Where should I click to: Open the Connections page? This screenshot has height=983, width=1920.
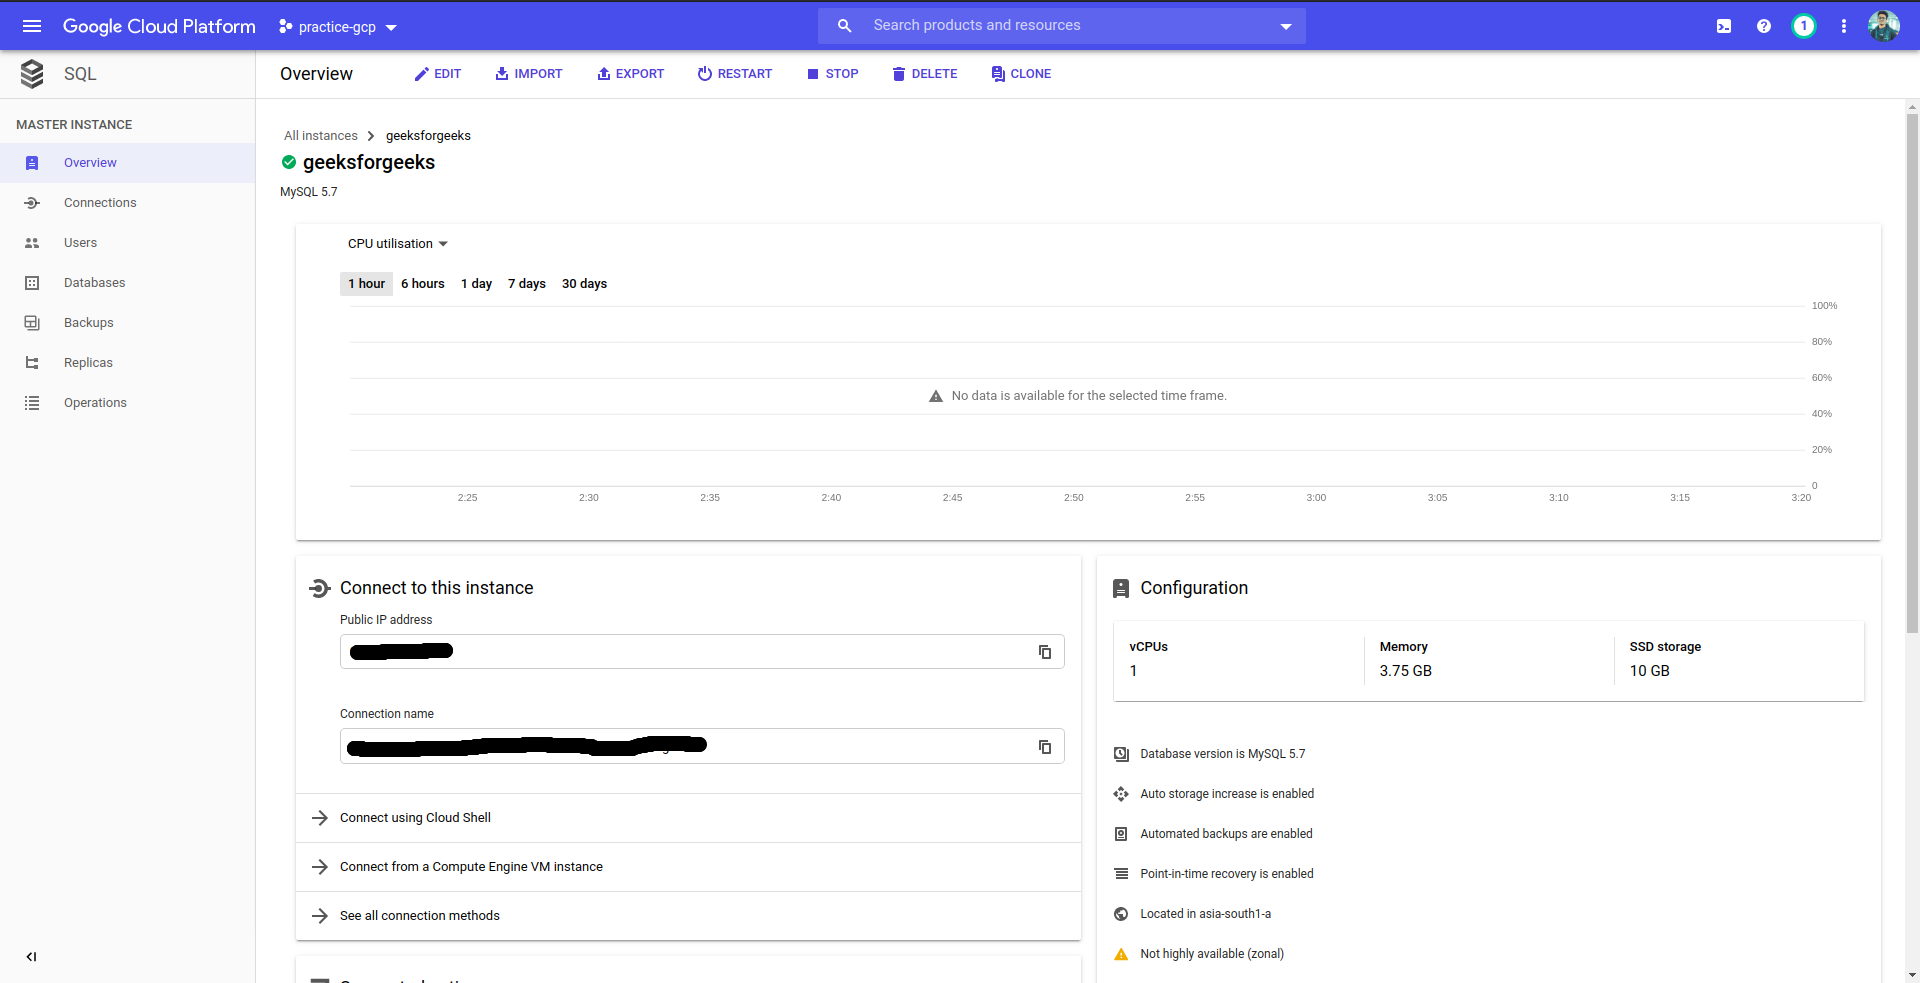point(128,203)
